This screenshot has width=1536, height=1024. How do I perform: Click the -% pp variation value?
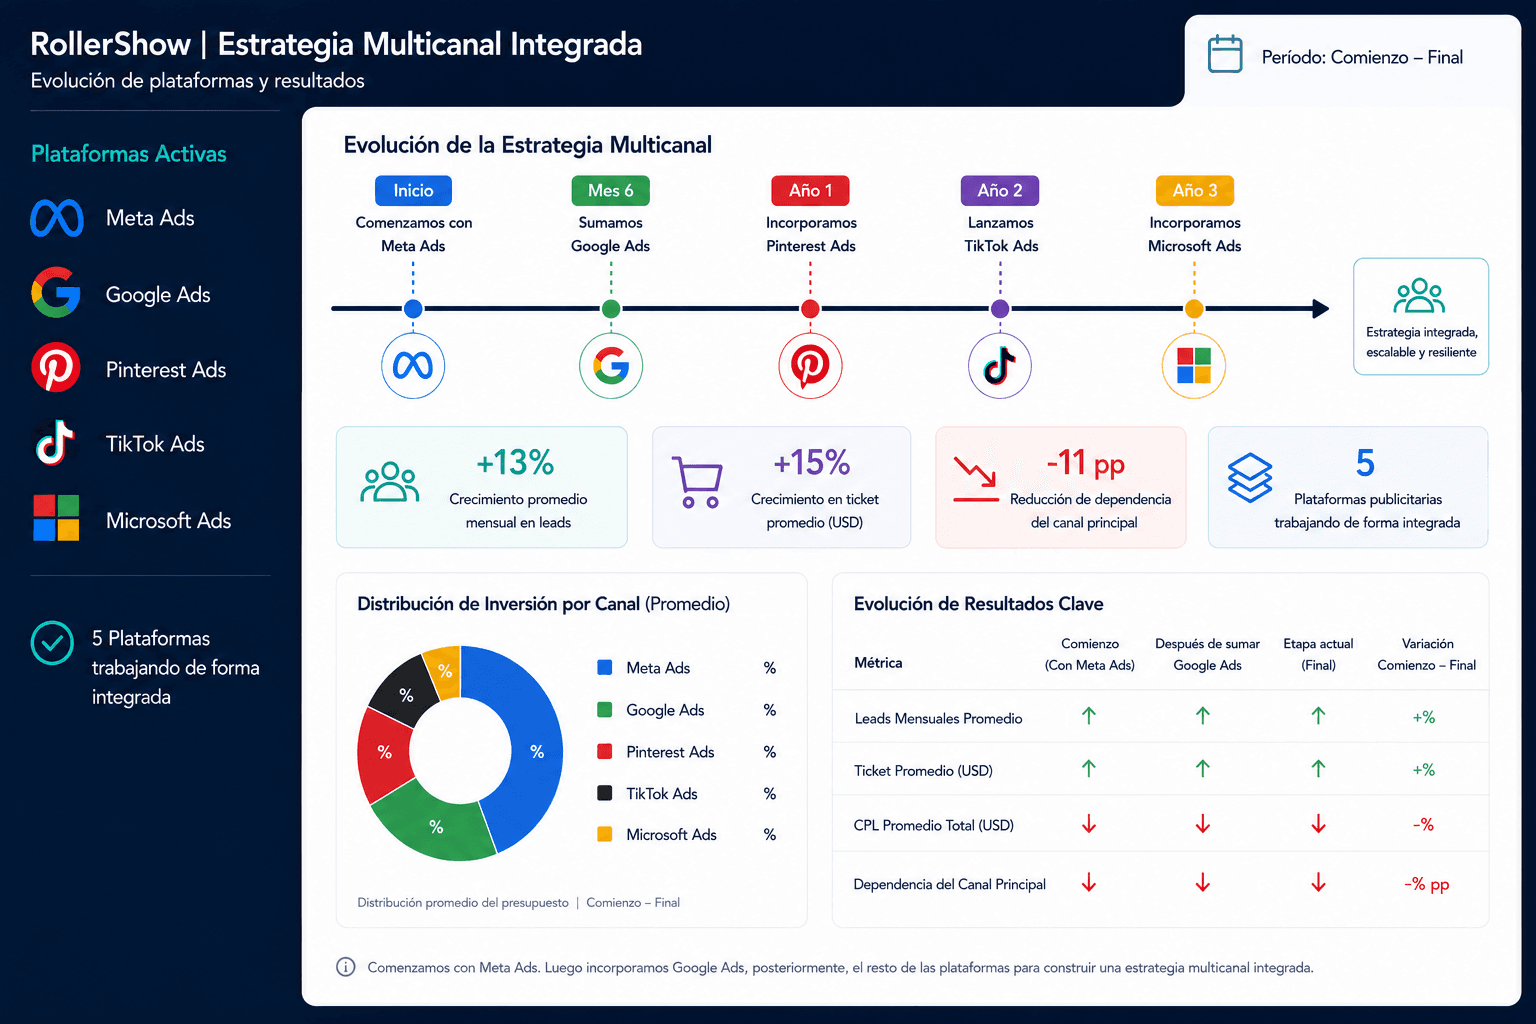1426,884
